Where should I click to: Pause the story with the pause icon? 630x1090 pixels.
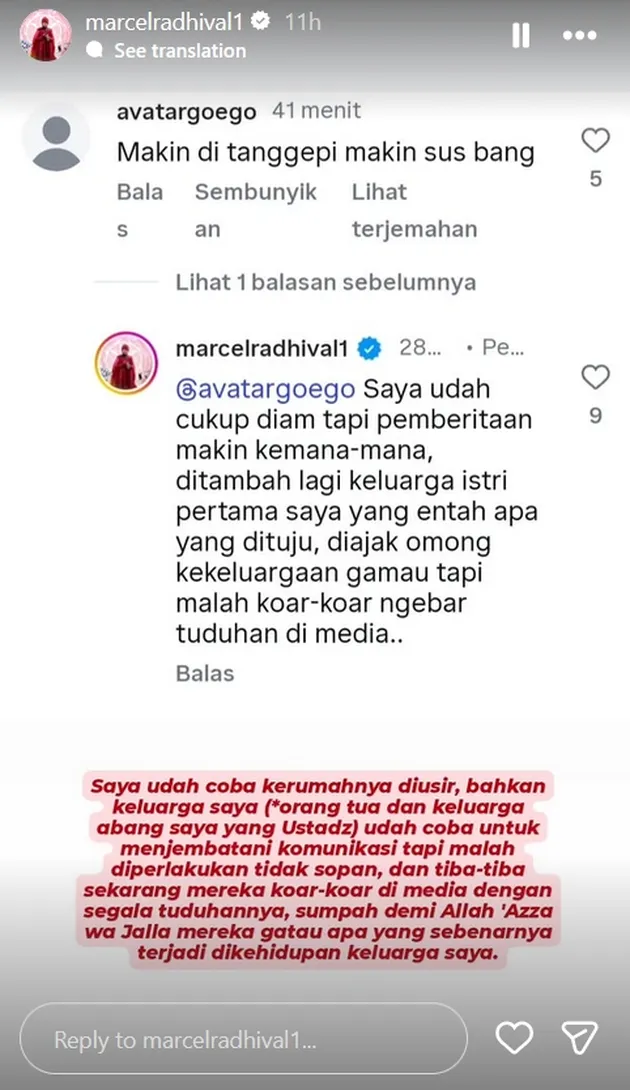[x=521, y=35]
